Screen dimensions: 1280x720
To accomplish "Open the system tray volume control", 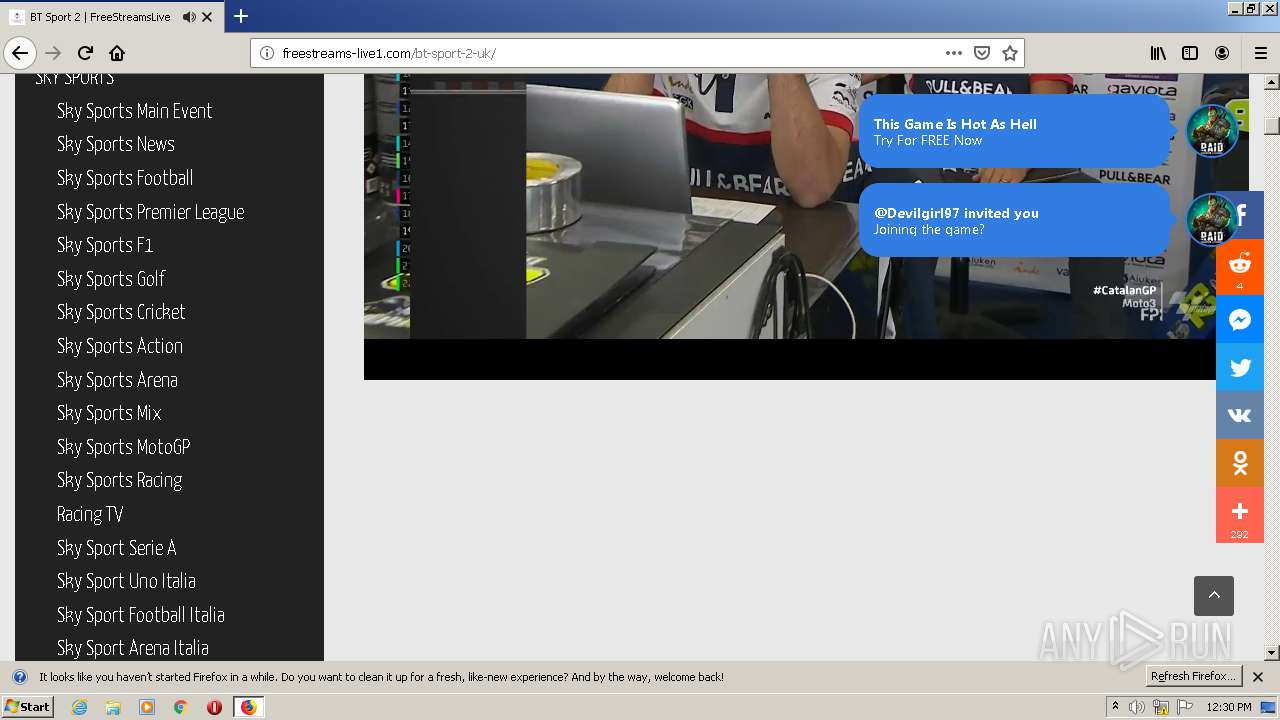I will pos(1137,707).
